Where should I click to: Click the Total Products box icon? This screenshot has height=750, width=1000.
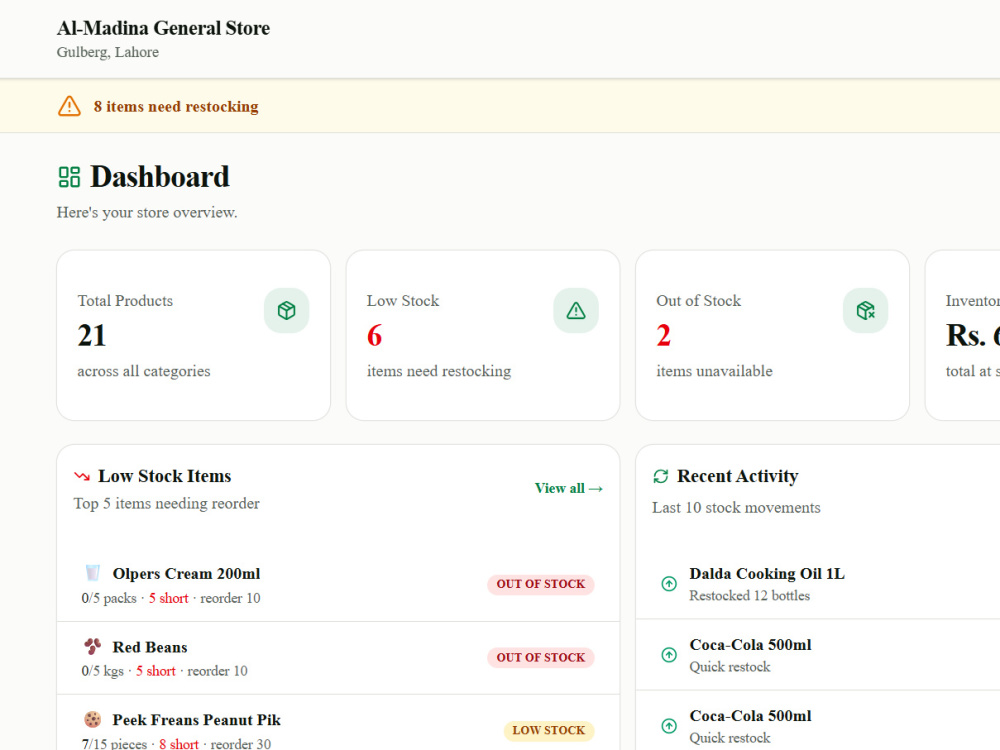(286, 311)
